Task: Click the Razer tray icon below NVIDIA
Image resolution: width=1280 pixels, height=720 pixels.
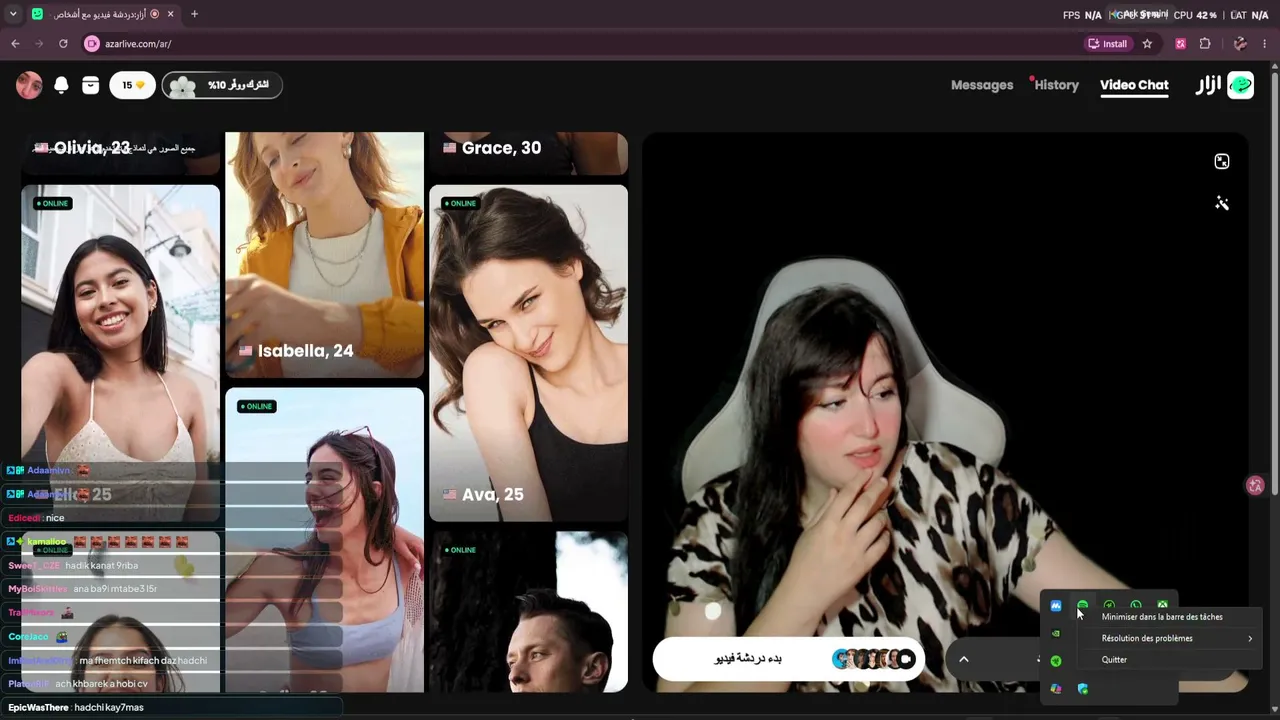Action: [1056, 661]
